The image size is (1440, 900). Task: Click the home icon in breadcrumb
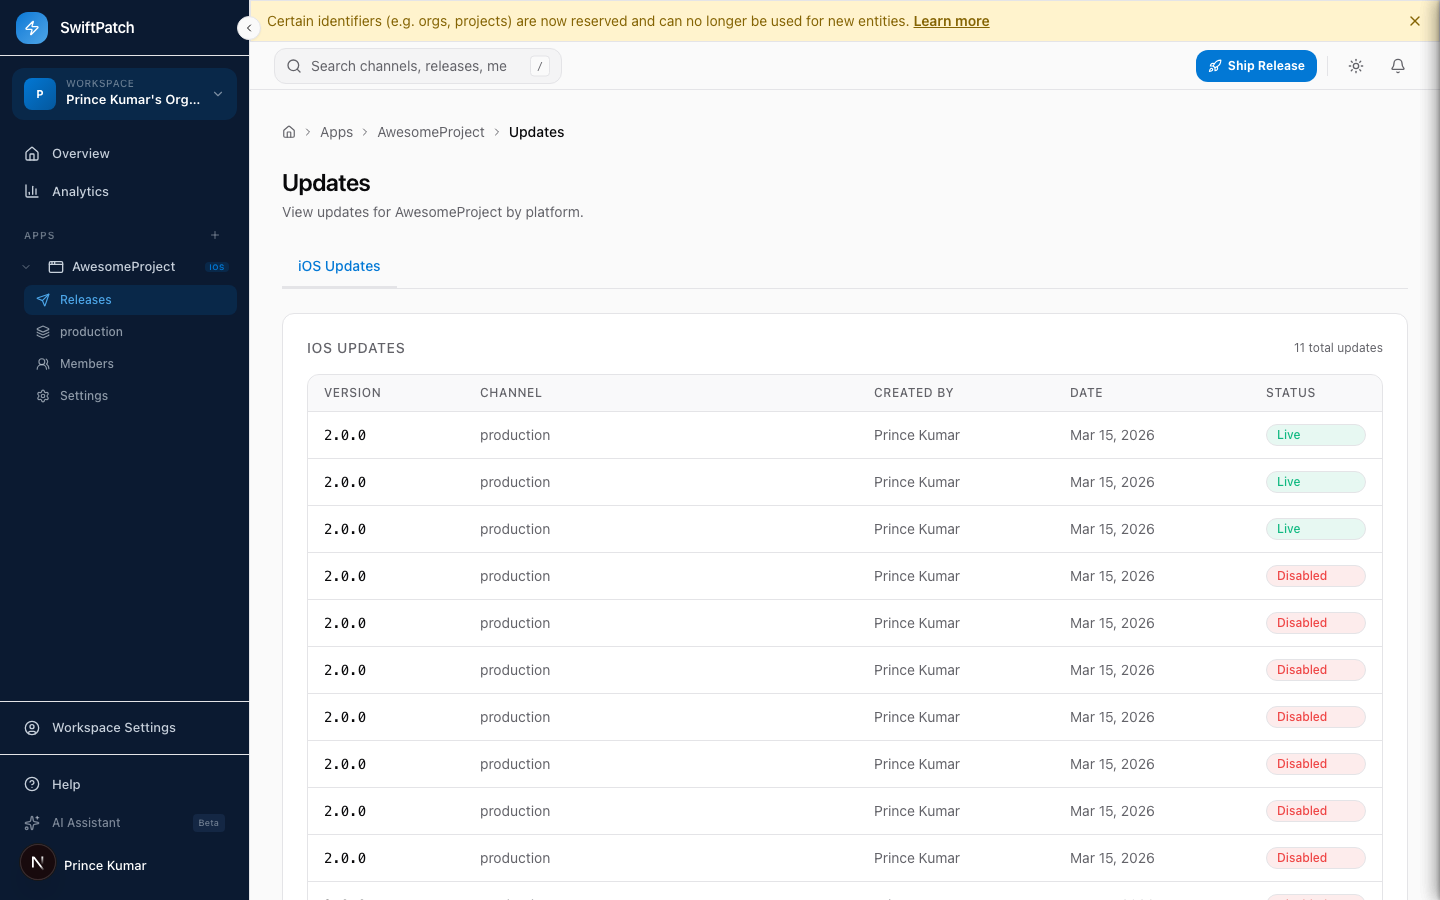click(289, 131)
